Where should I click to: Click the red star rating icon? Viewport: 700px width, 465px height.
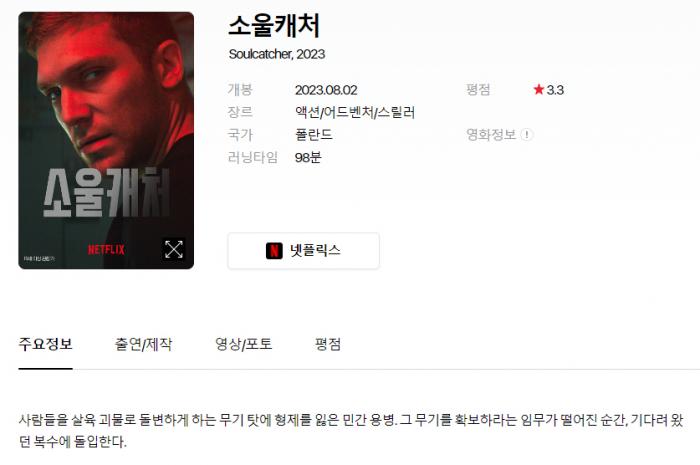click(x=539, y=90)
